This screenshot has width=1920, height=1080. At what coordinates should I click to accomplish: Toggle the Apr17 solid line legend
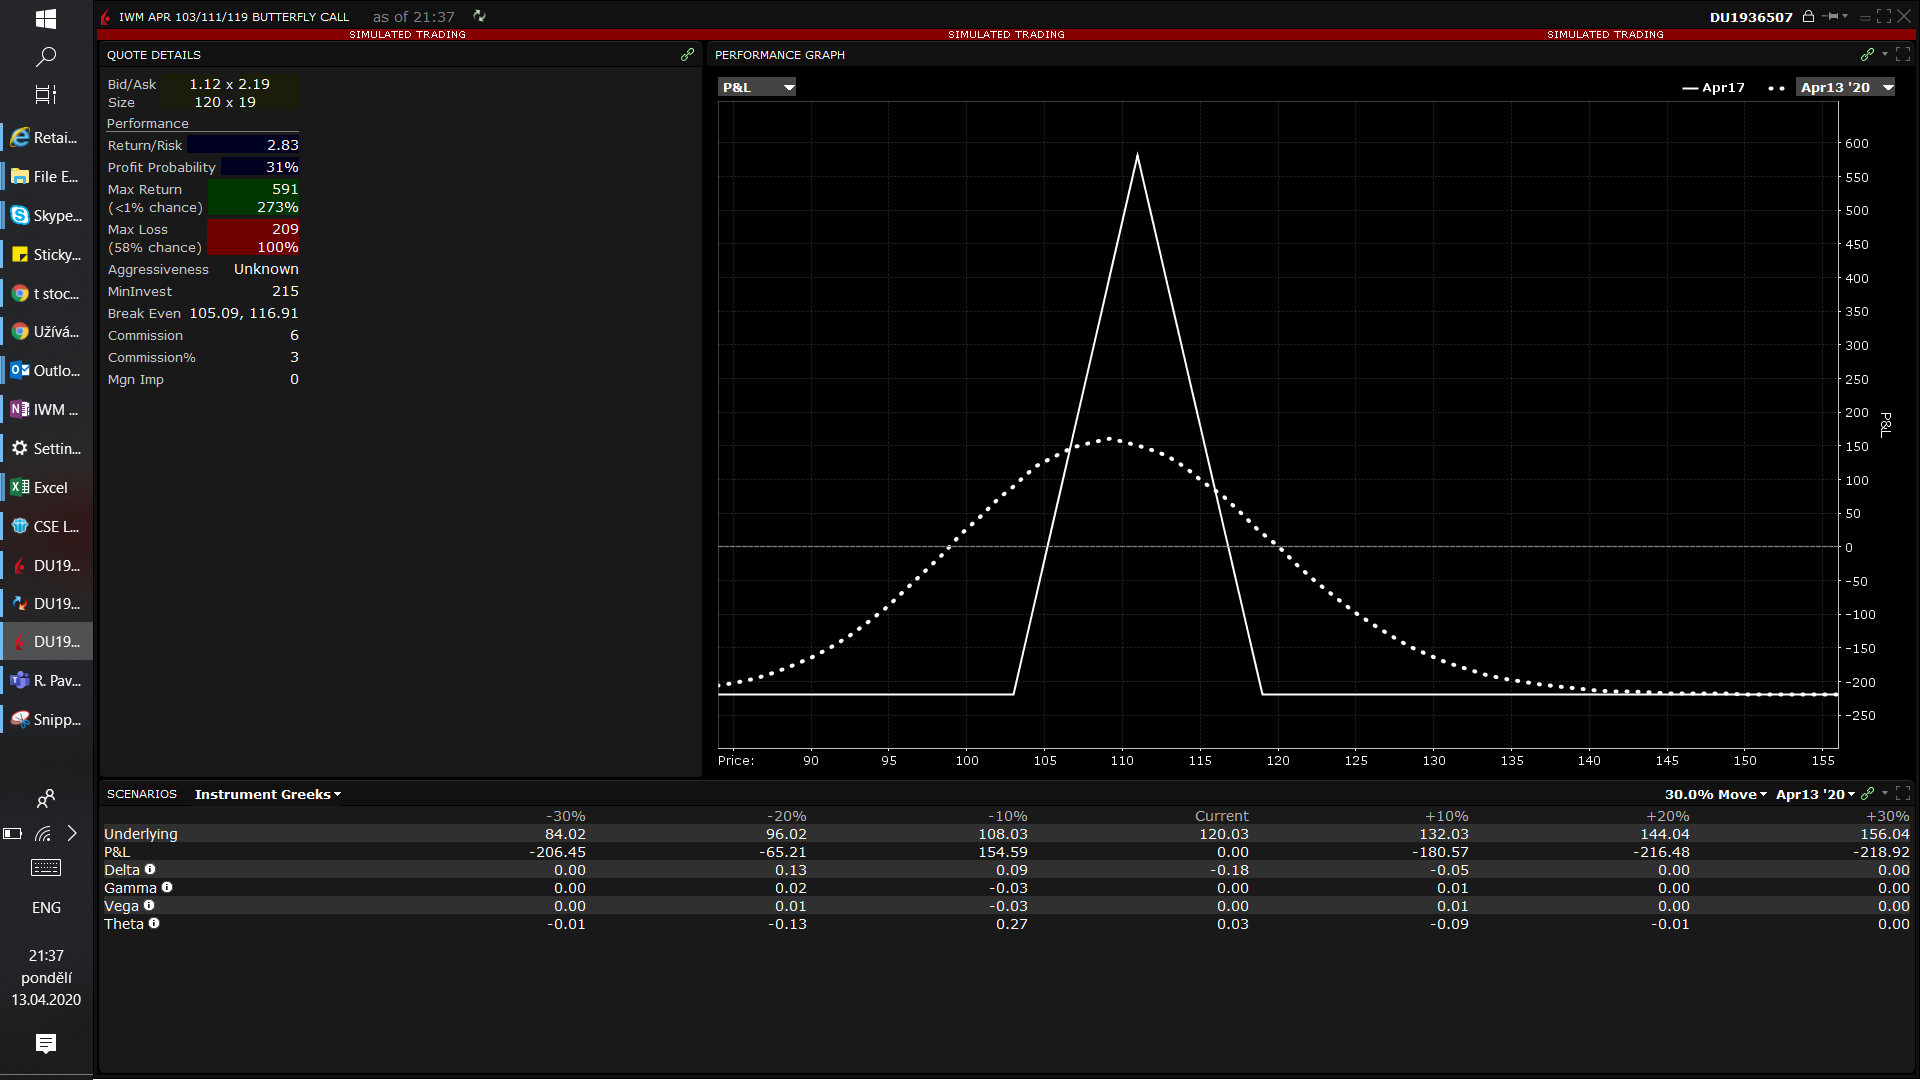tap(1713, 87)
